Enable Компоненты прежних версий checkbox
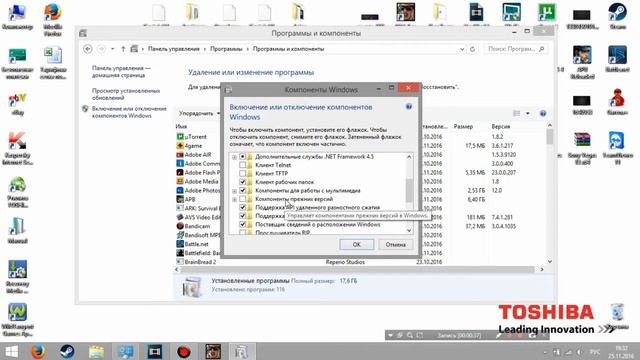Viewport: 640px width, 360px height. tap(242, 199)
